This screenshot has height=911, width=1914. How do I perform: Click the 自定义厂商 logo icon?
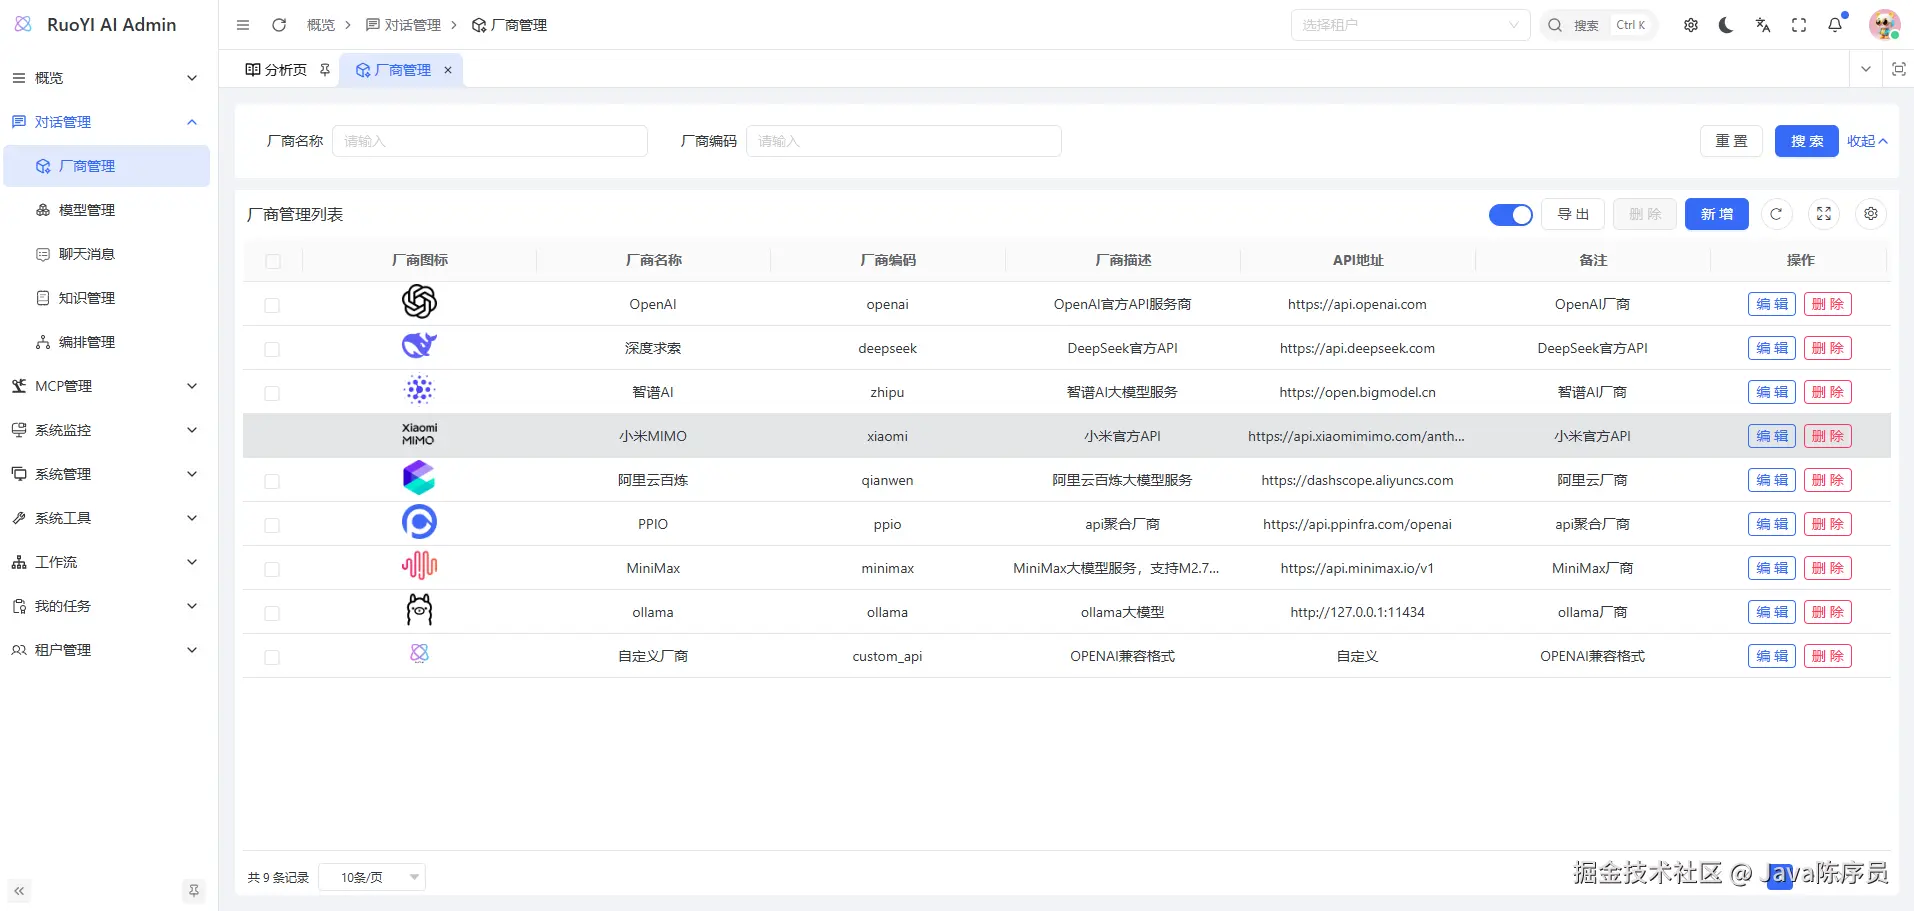(419, 653)
